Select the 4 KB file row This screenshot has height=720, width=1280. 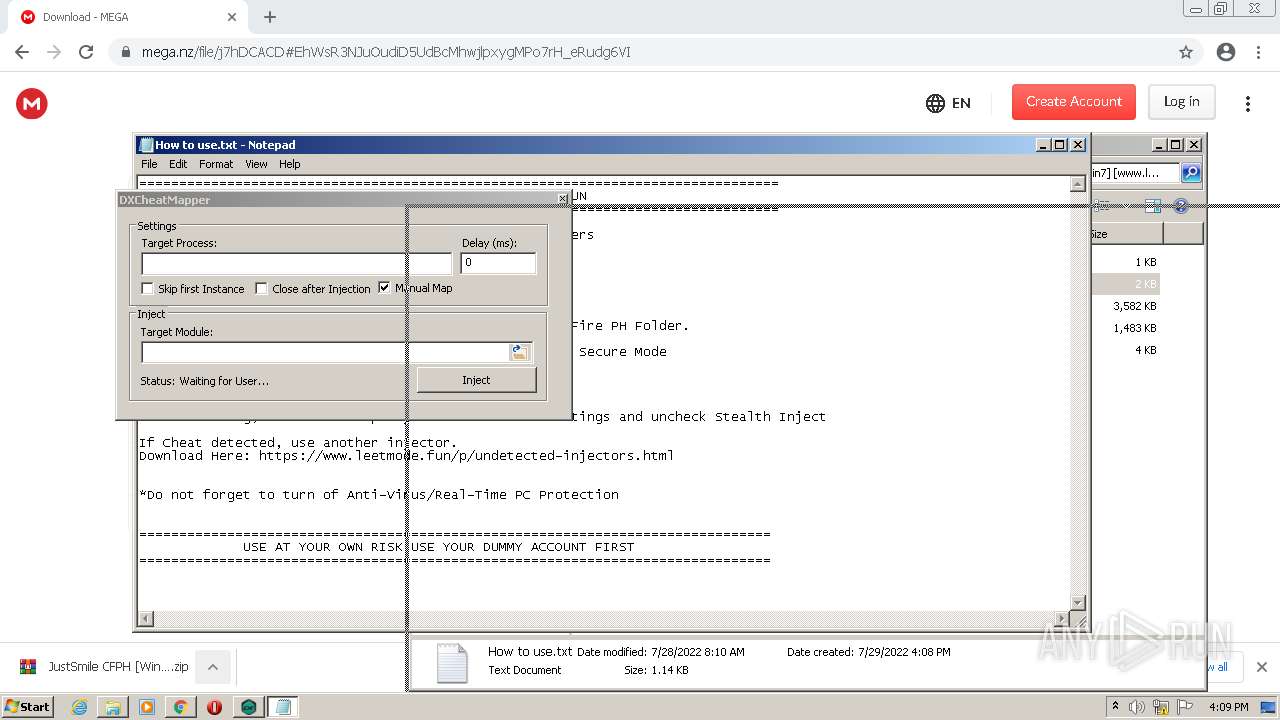point(1125,350)
